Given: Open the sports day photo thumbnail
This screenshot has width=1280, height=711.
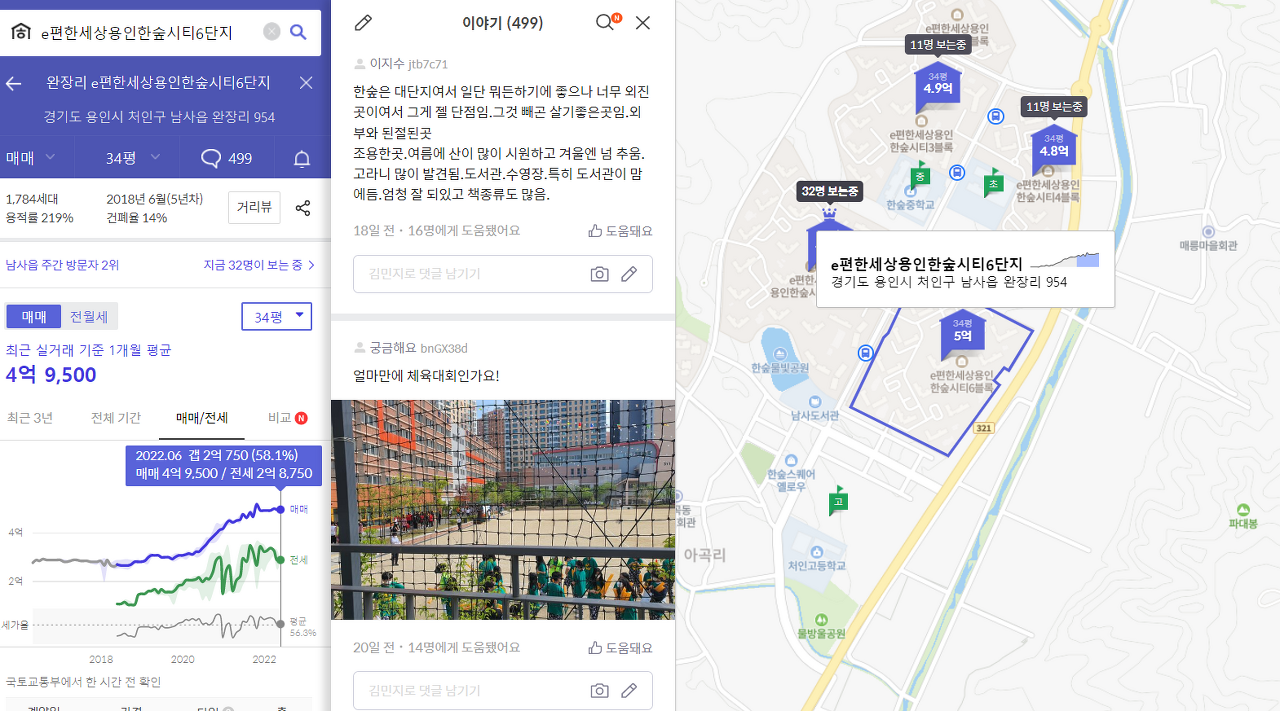Looking at the screenshot, I should pos(503,510).
